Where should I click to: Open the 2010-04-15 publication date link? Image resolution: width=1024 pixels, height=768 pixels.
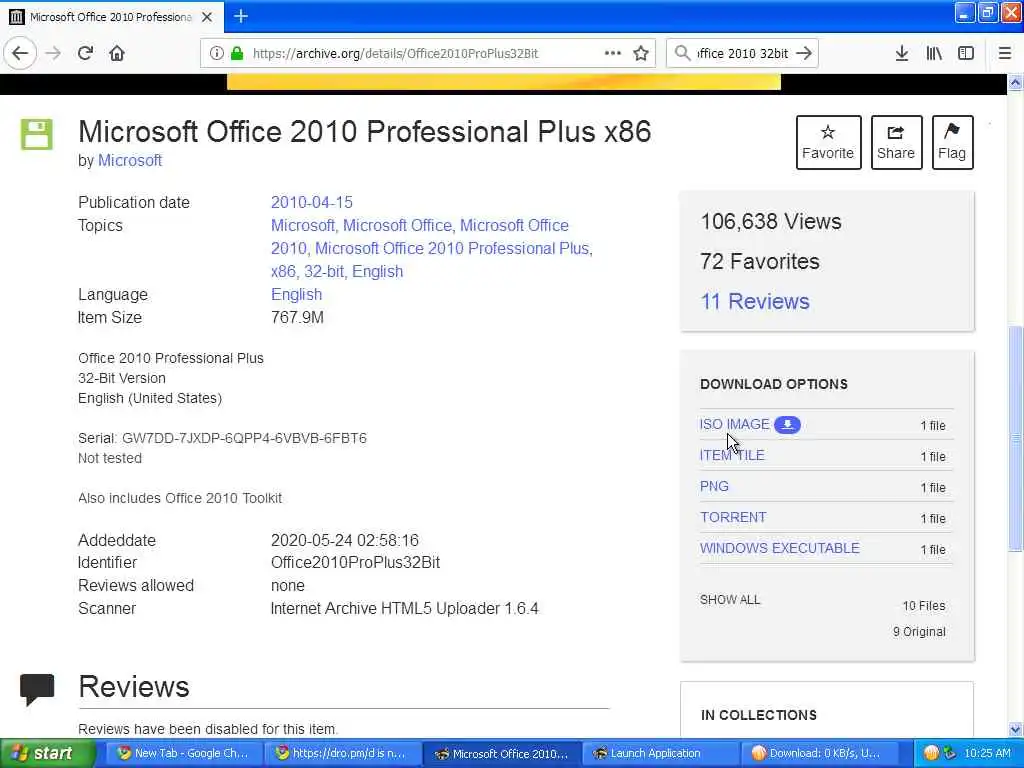tap(312, 202)
